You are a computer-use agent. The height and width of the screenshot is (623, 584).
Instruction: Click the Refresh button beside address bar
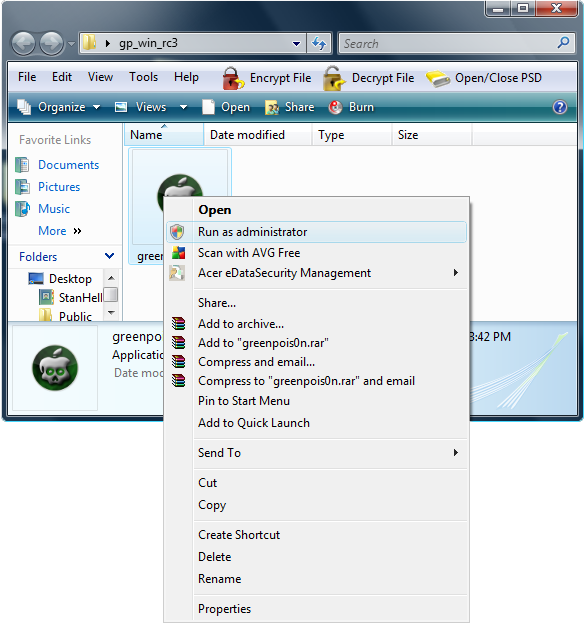[x=319, y=43]
